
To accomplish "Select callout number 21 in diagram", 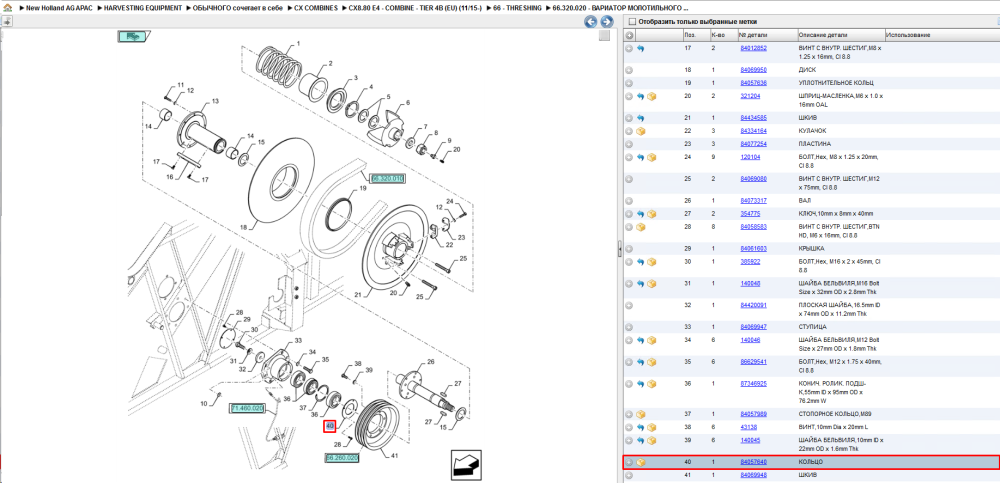I will [358, 295].
